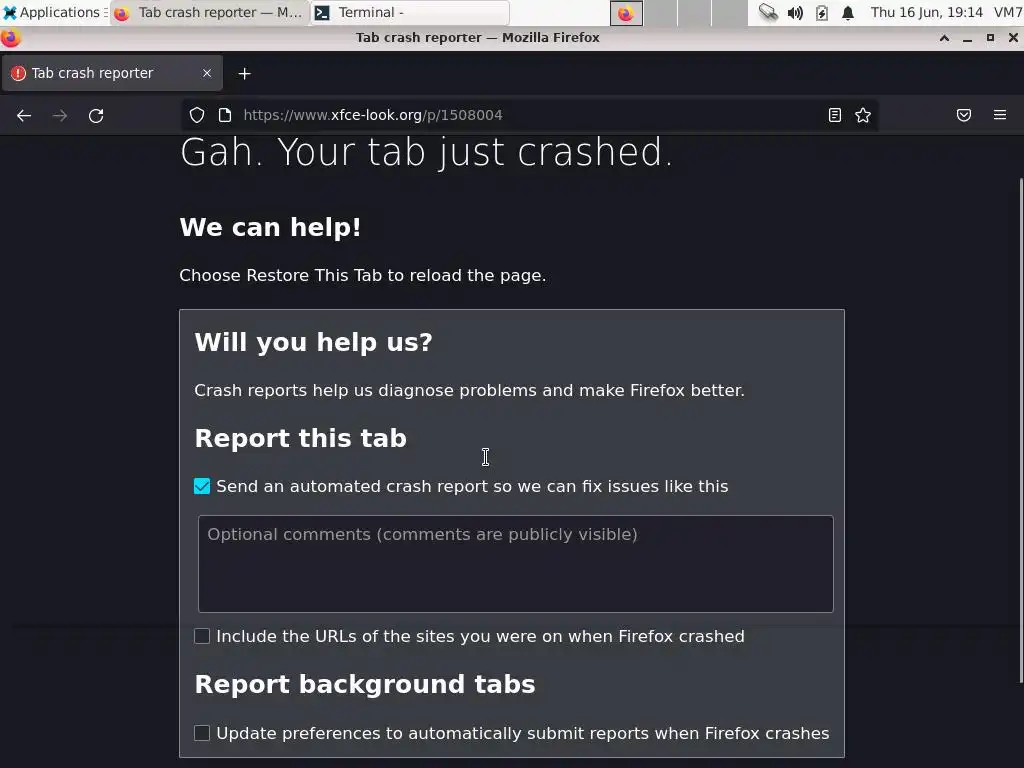1024x768 pixels.
Task: Open a new tab with plus button
Action: pyautogui.click(x=244, y=74)
